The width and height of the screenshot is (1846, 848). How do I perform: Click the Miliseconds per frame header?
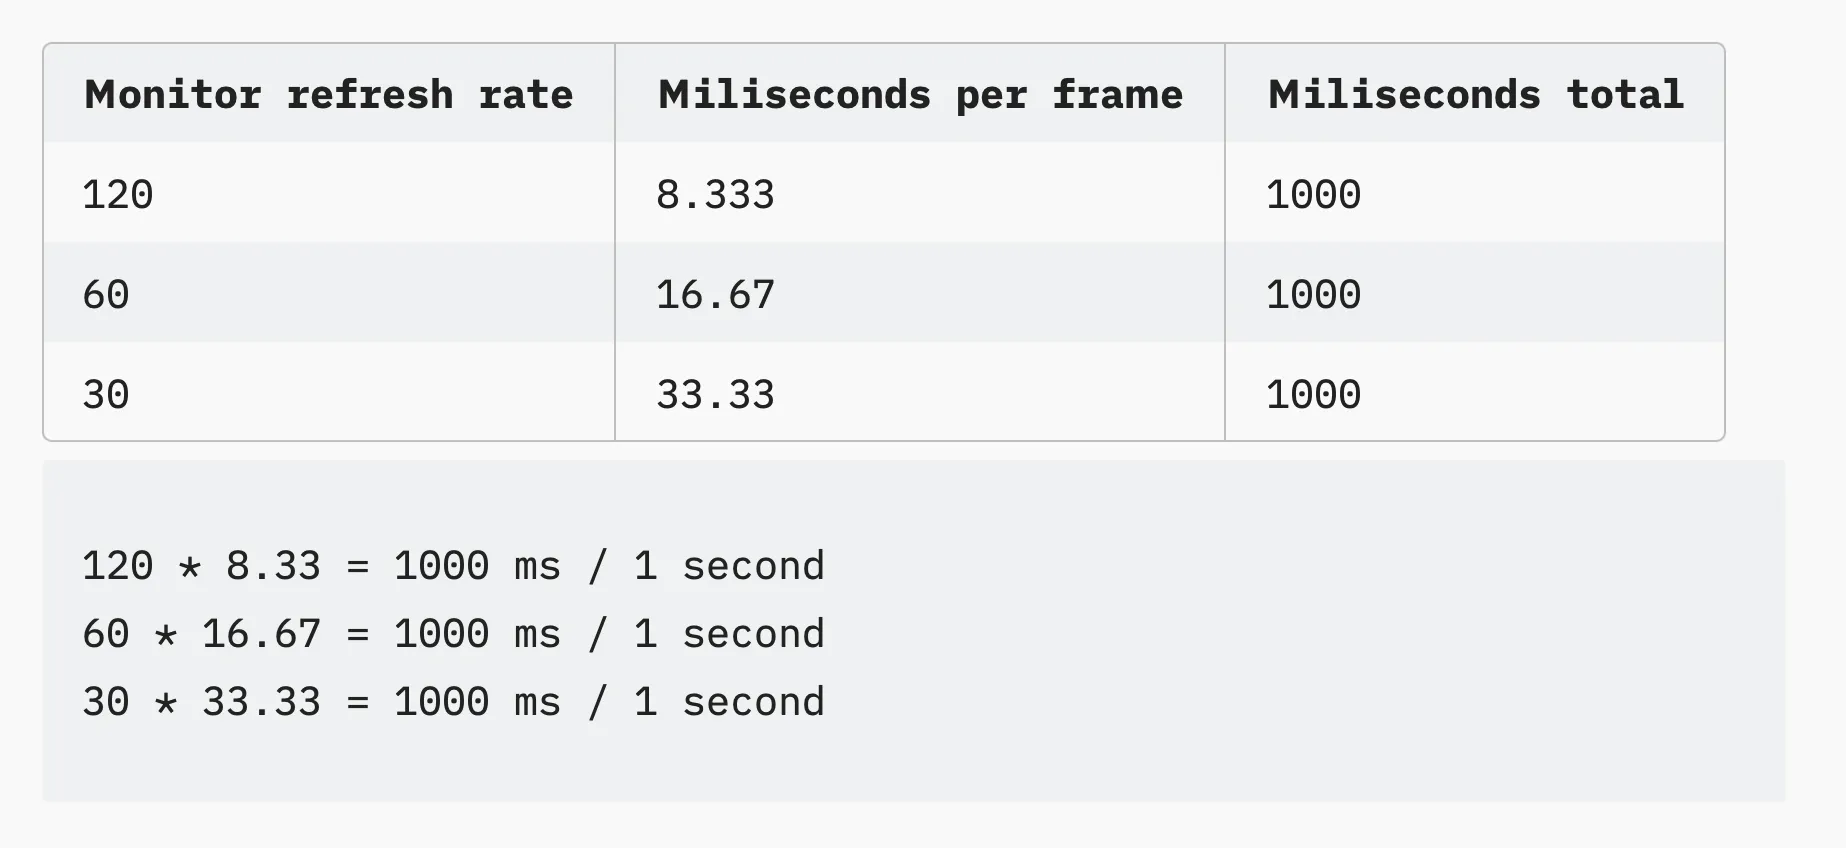pyautogui.click(x=920, y=94)
